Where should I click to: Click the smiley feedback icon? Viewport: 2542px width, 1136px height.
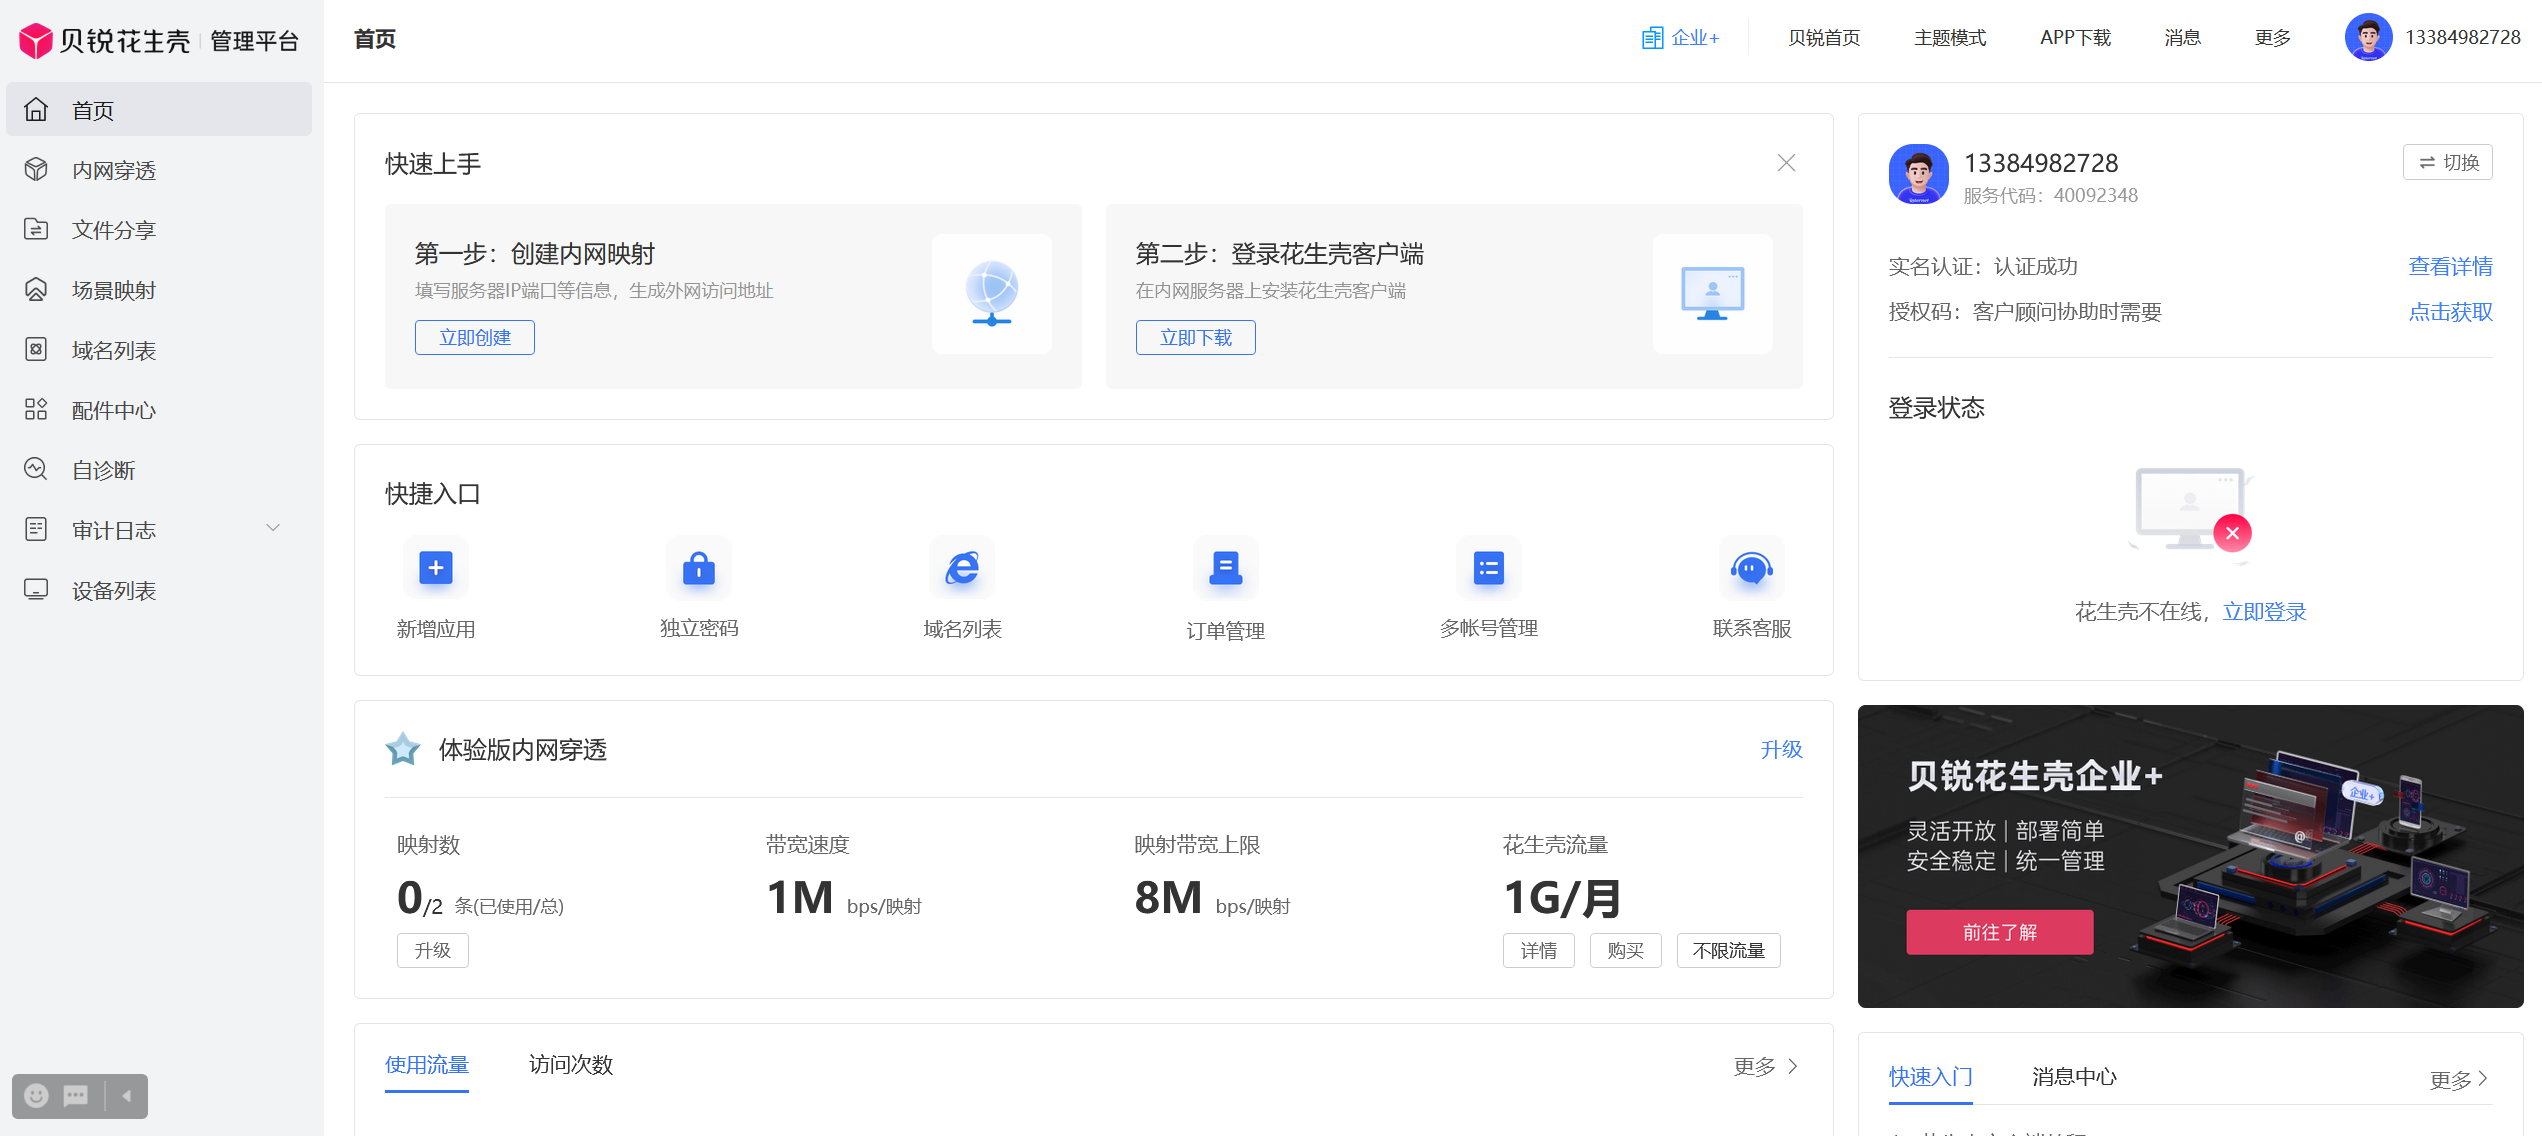click(36, 1096)
